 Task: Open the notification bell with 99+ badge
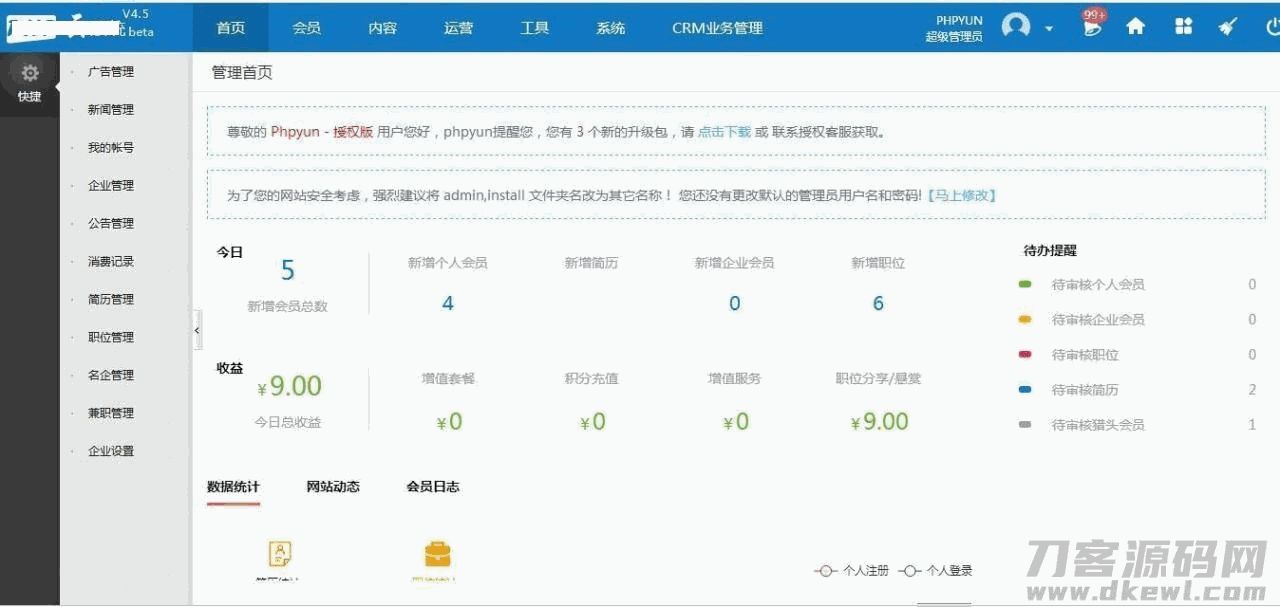click(1092, 26)
